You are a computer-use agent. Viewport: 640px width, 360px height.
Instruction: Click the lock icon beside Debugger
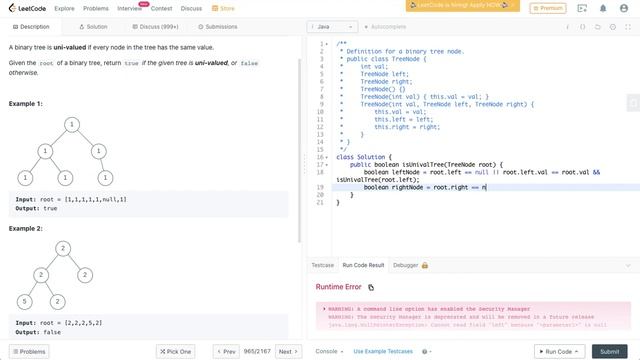coord(424,265)
